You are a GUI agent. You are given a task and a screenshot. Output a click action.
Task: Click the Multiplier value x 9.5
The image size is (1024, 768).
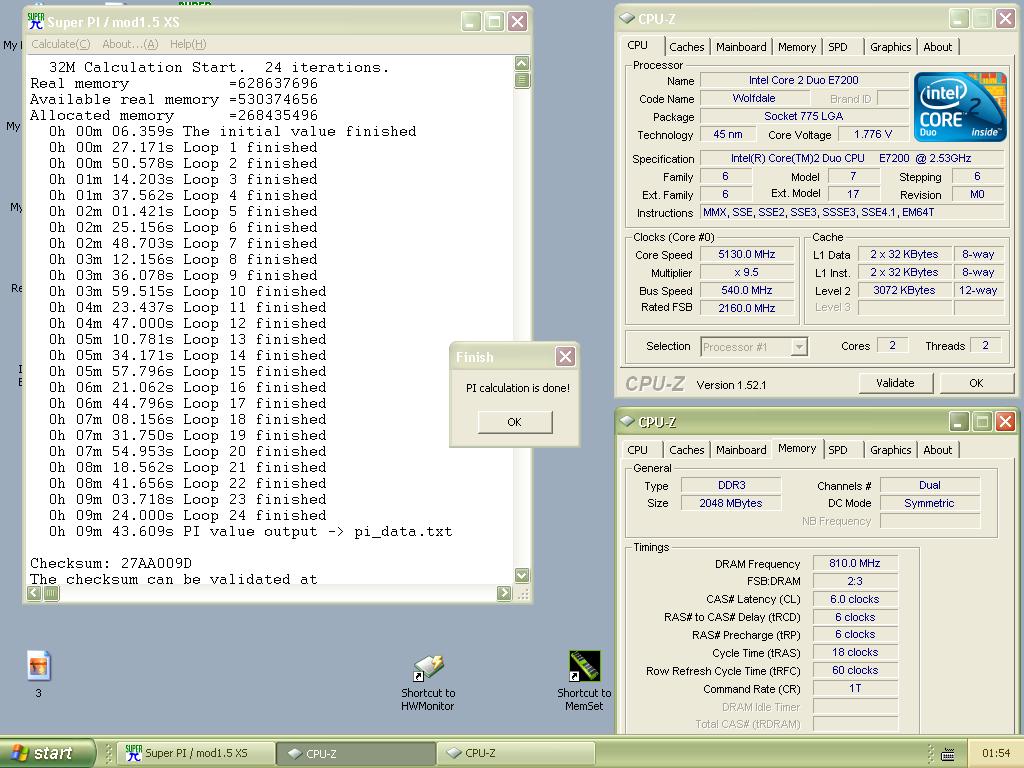coord(746,272)
